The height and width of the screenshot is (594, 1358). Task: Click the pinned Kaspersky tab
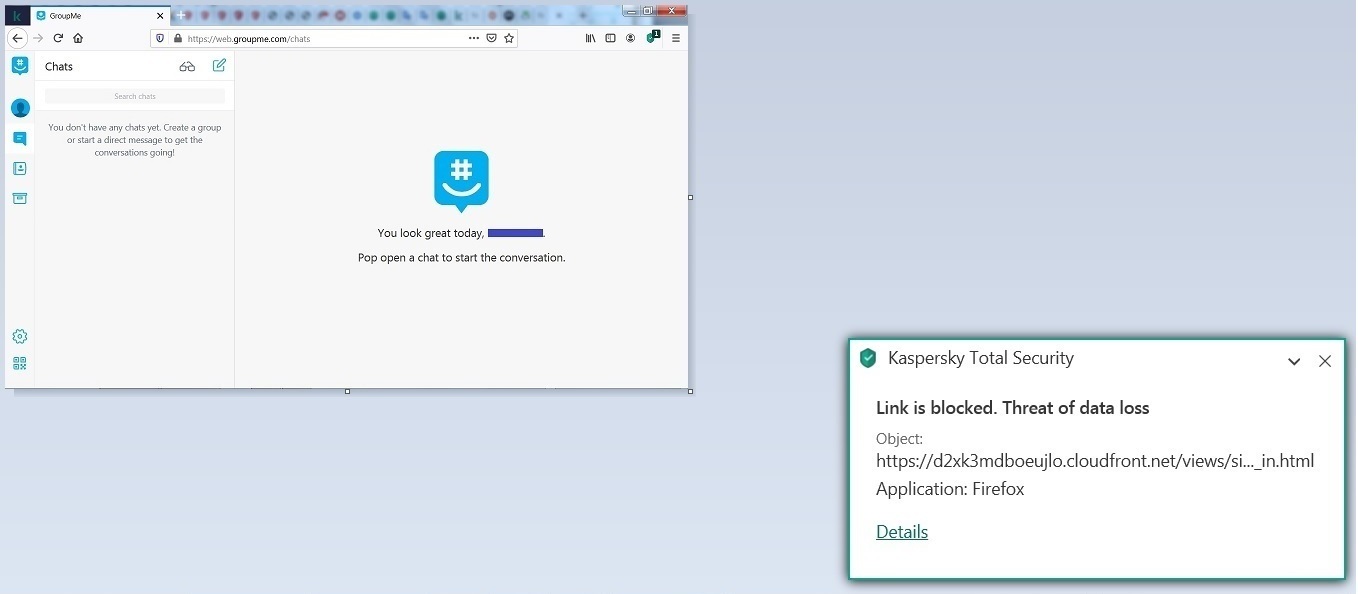(x=17, y=16)
